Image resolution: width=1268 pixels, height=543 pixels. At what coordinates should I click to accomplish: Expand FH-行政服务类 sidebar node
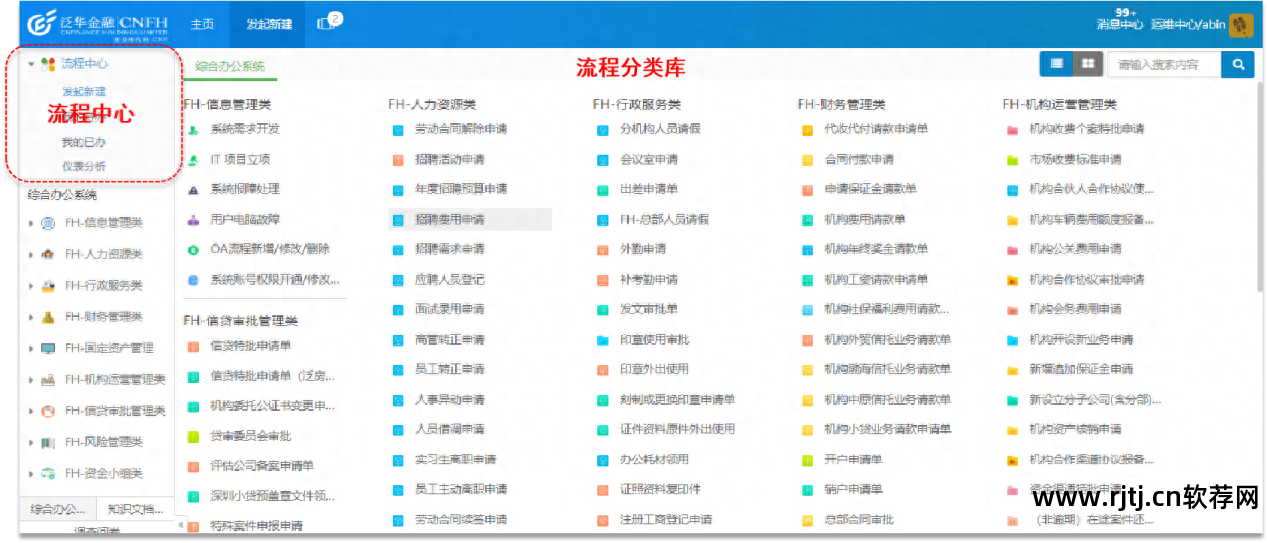[31, 286]
